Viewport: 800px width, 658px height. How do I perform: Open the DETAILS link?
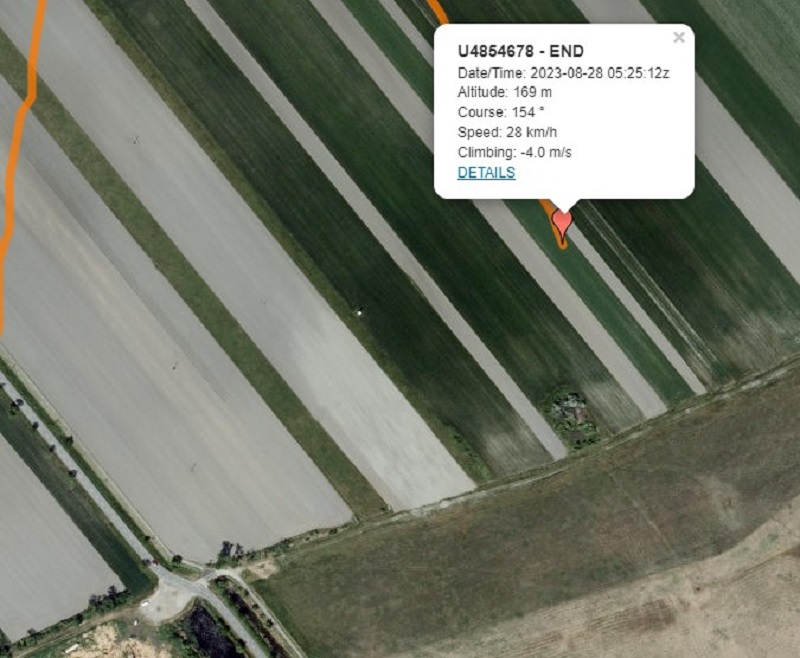(x=486, y=172)
